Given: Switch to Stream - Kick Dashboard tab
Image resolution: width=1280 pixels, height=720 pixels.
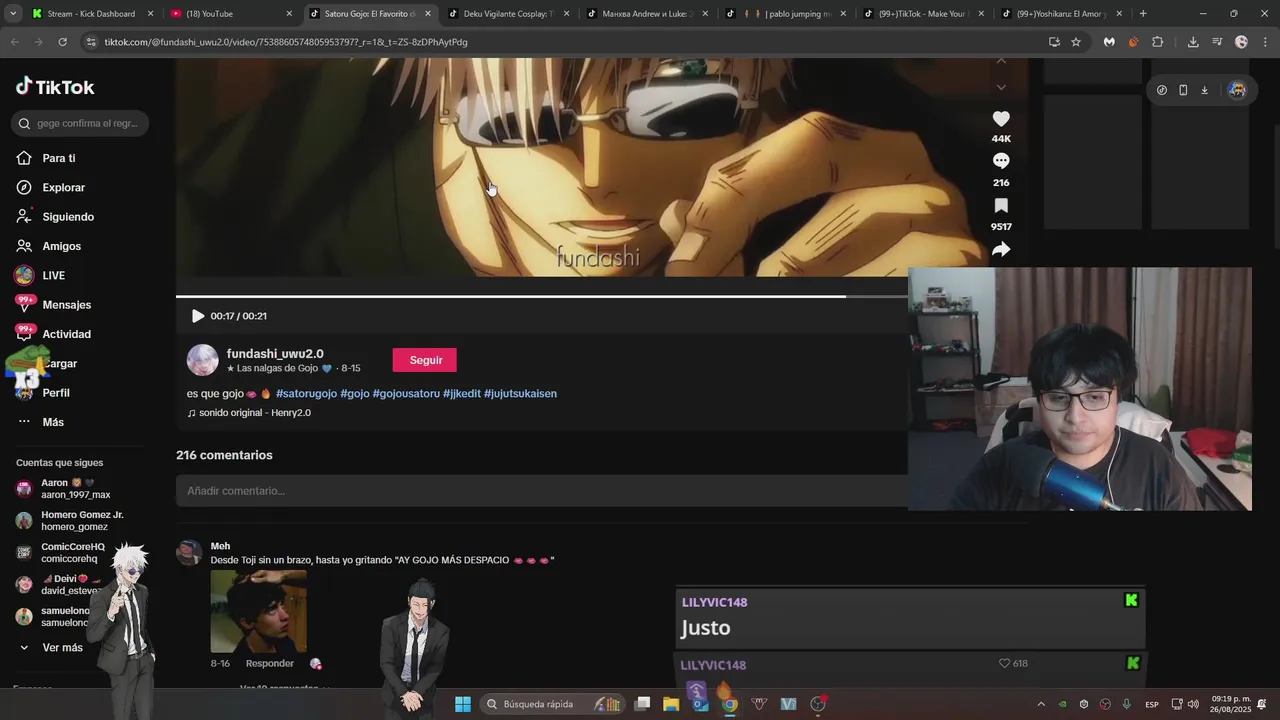Looking at the screenshot, I should [91, 14].
